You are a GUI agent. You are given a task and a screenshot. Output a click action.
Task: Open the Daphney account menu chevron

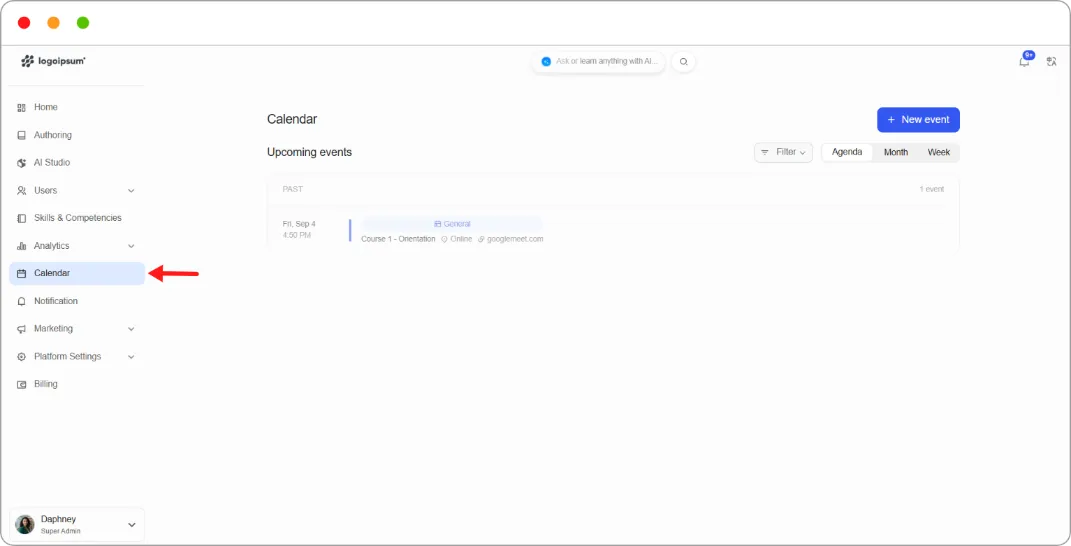click(132, 525)
